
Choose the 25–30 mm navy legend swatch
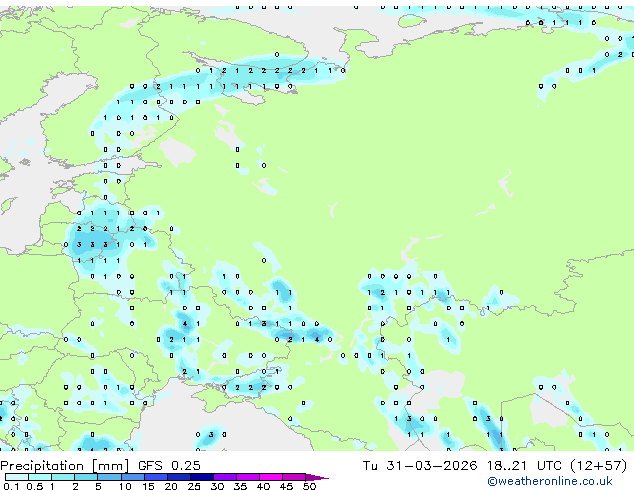point(201,477)
